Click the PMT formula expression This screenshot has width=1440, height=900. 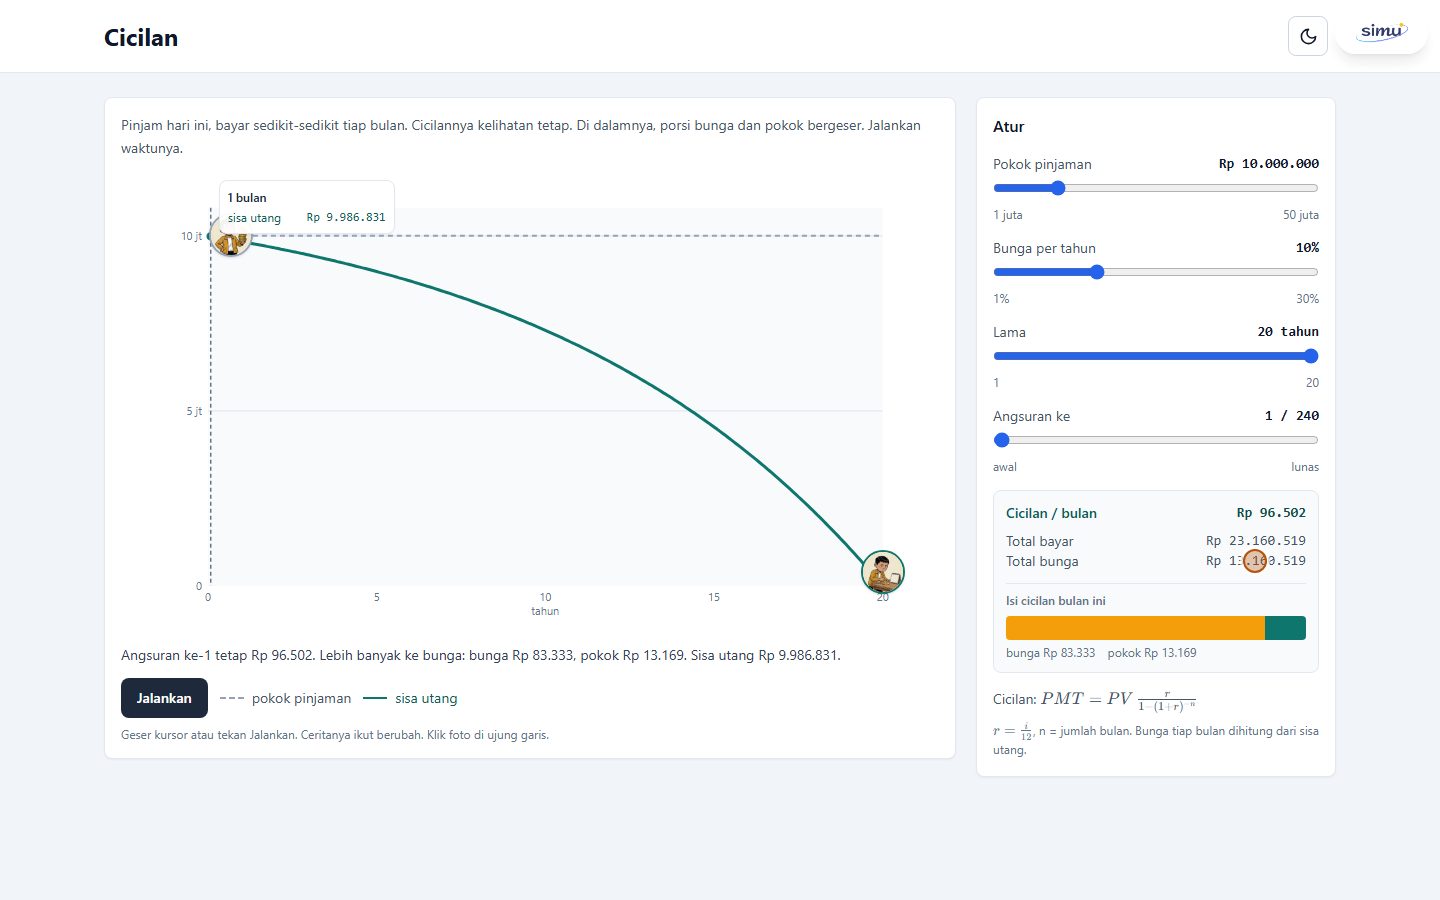click(x=1119, y=700)
